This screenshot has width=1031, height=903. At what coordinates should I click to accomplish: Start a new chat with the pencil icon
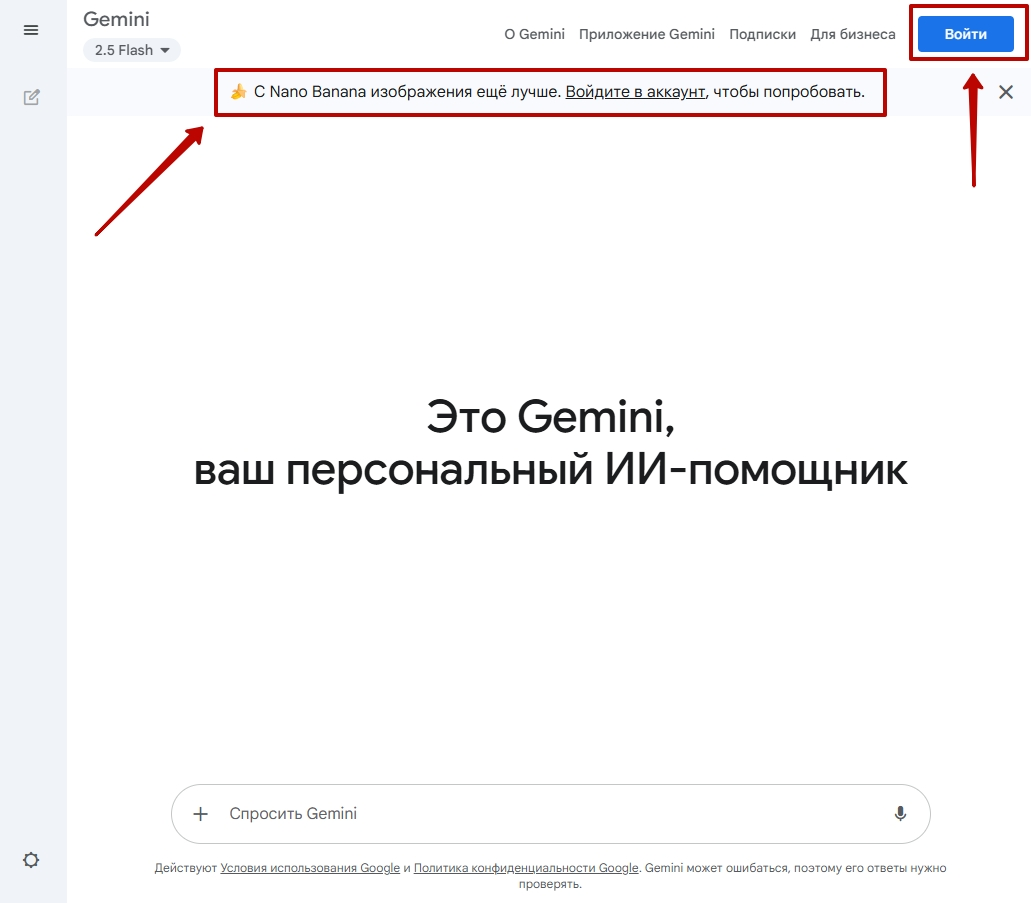click(32, 97)
